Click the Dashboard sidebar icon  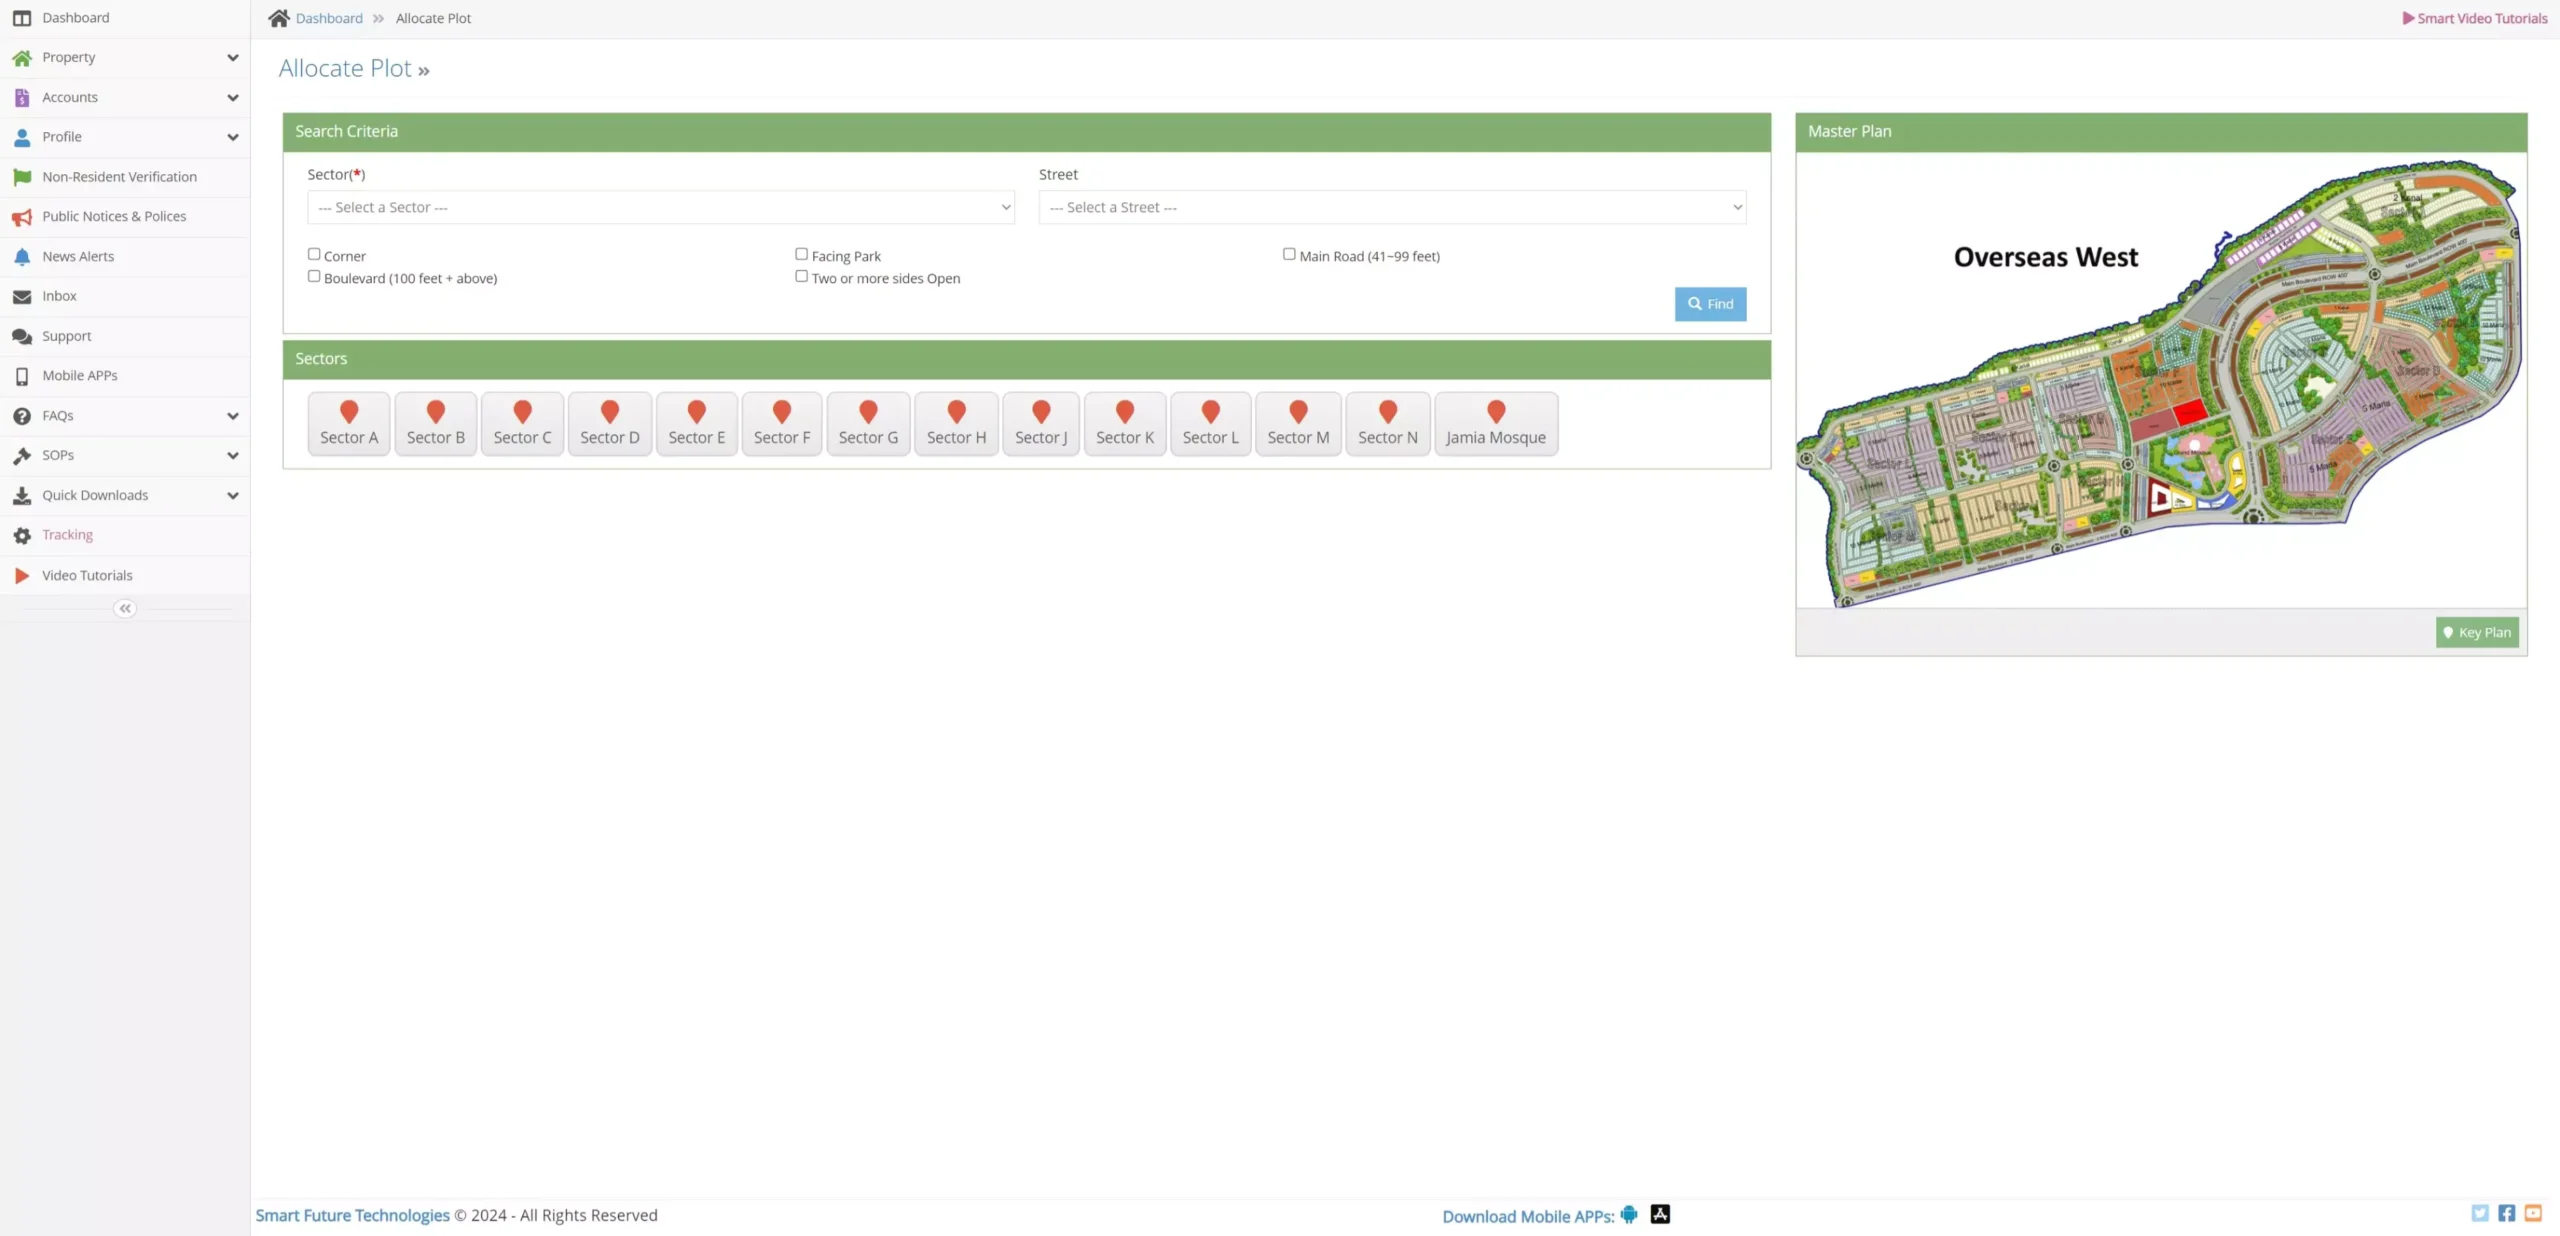point(21,16)
